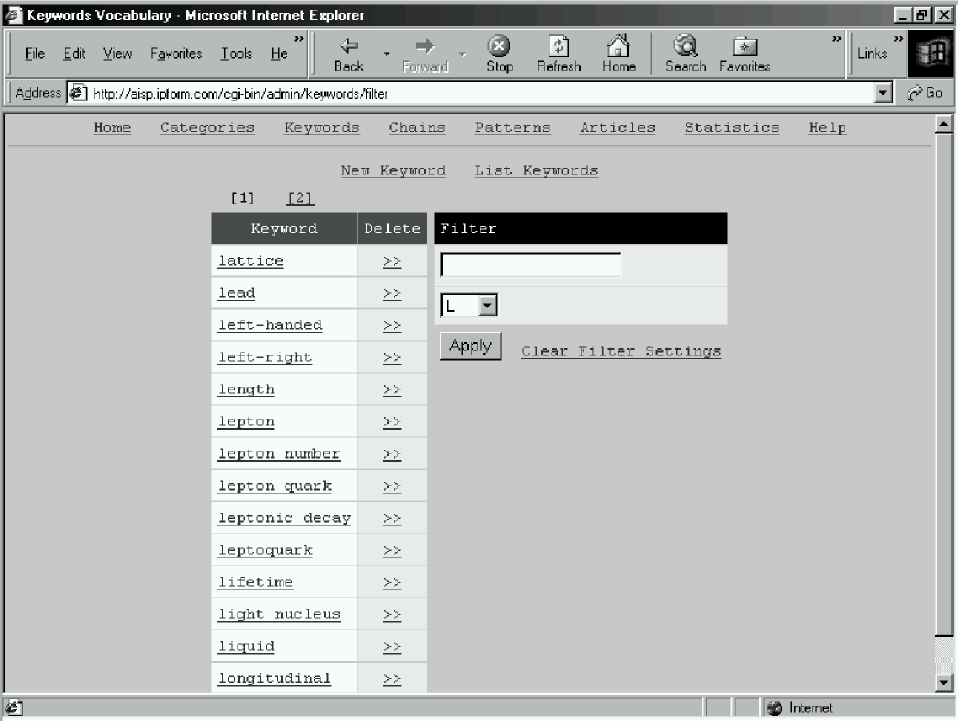
Task: Delete the leptoquark keyword via >>
Action: (x=391, y=550)
